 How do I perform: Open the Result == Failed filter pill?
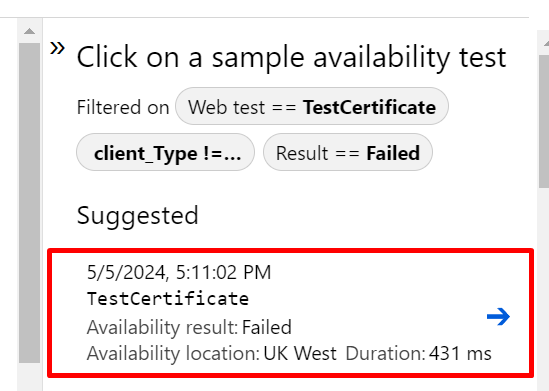[x=348, y=152]
